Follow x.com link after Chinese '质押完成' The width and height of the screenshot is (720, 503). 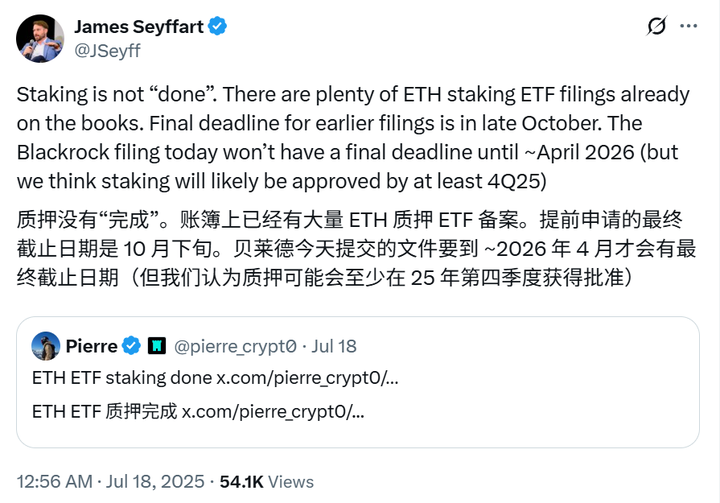273,410
